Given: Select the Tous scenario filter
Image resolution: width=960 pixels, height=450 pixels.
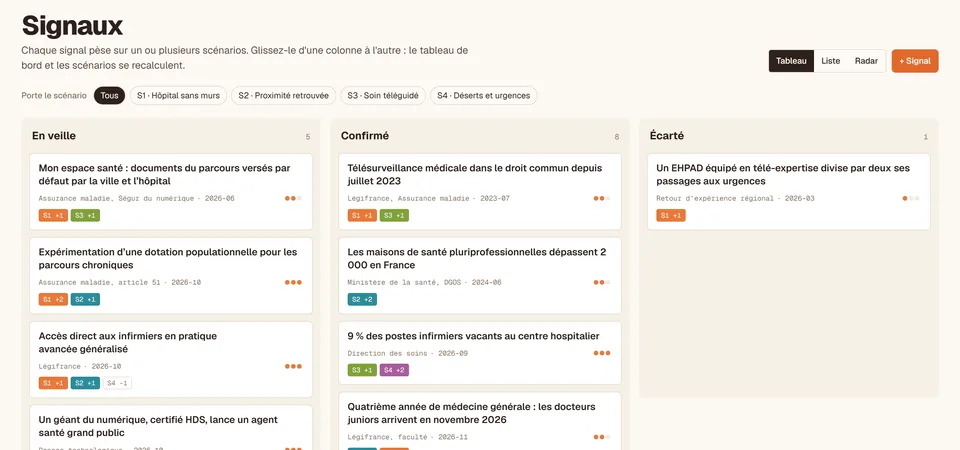Looking at the screenshot, I should tap(110, 96).
